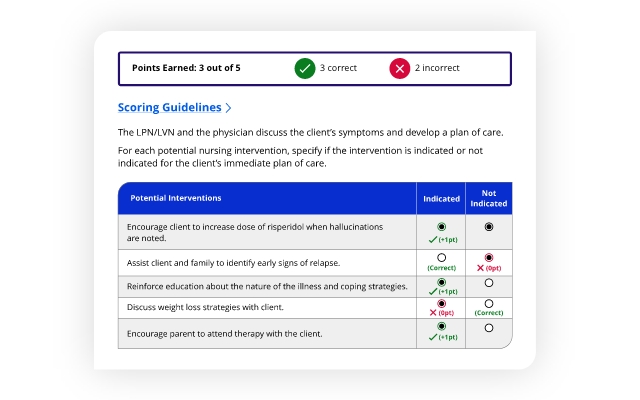Click the Not Indicated column header

coord(489,199)
